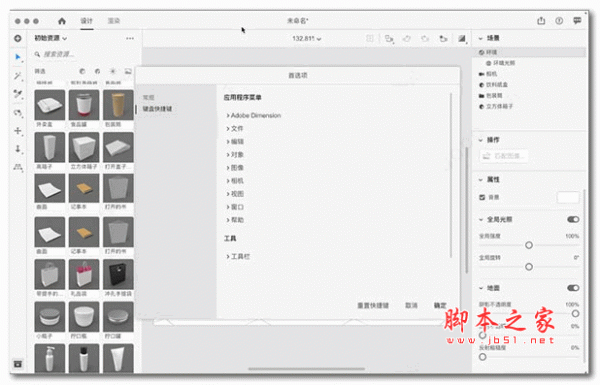This screenshot has width=600, height=385.
Task: Click the content panel icon at the toolbar bottom
Action: (x=18, y=364)
